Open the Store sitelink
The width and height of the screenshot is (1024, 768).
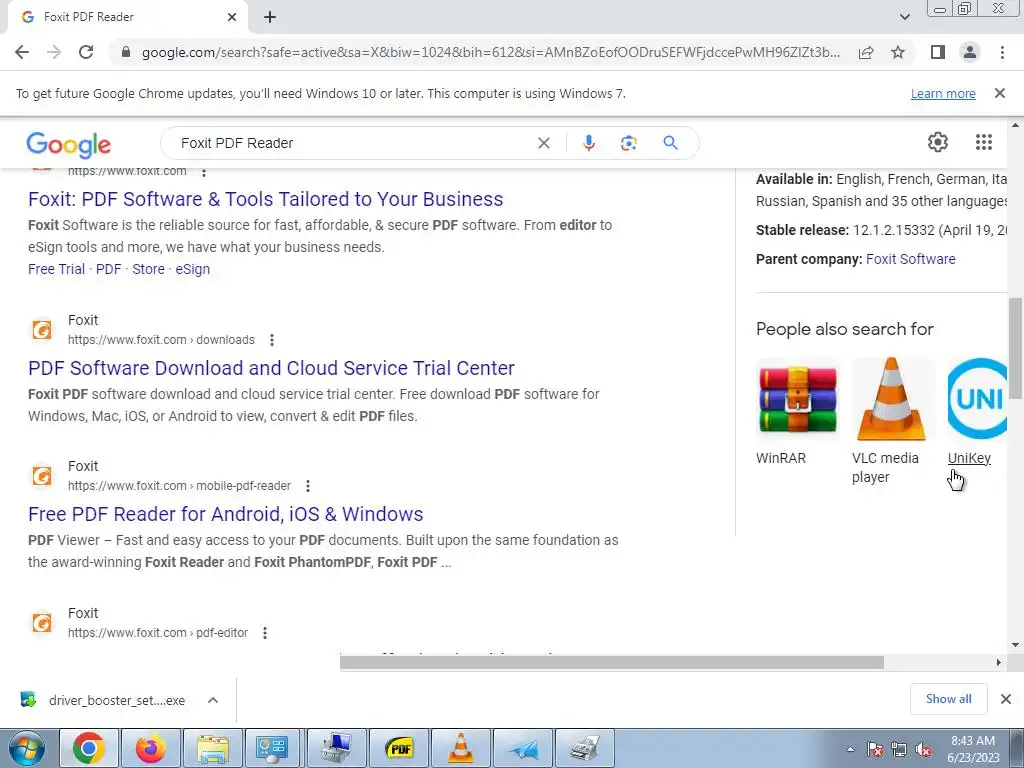point(148,269)
